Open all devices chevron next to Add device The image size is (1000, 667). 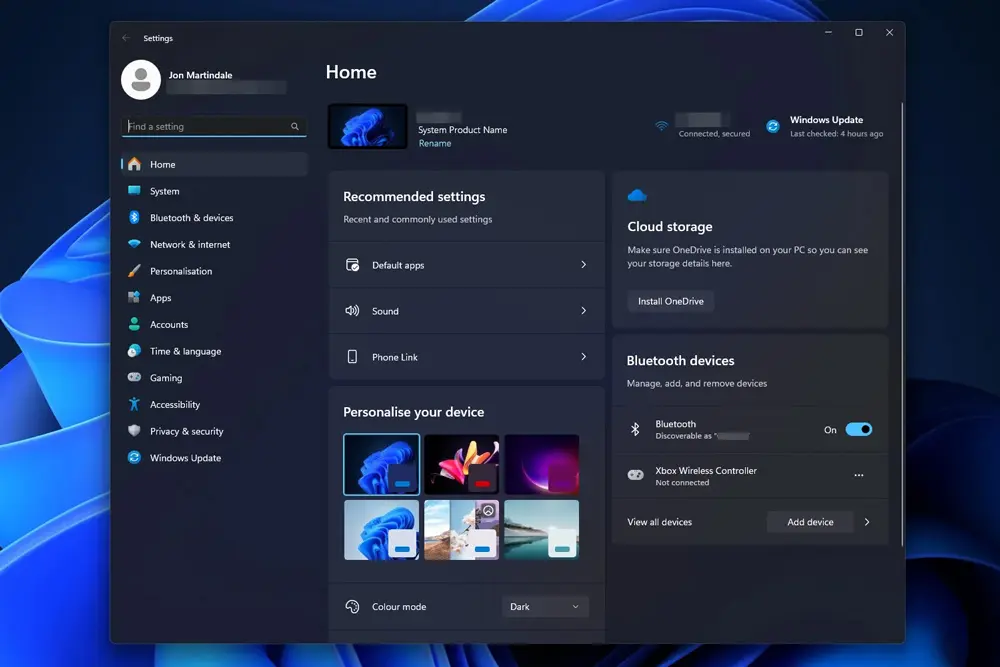867,522
